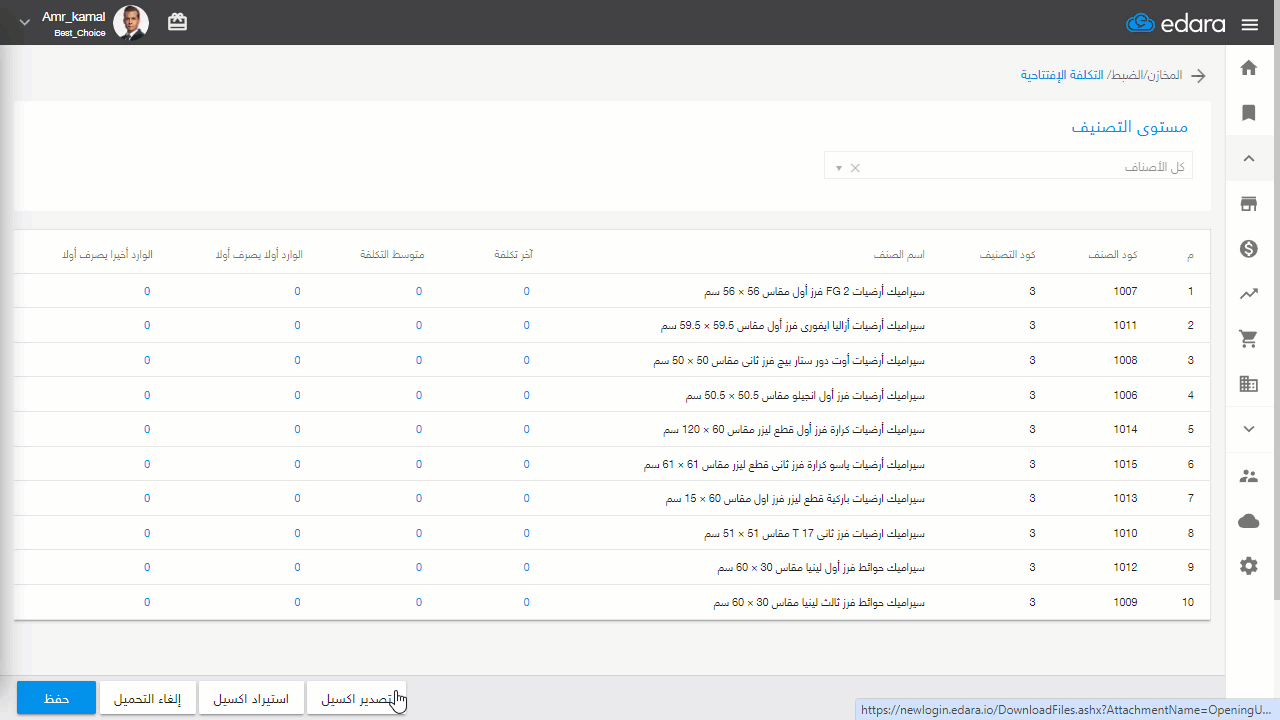Open the dollar accounting sidebar icon
The width and height of the screenshot is (1280, 720).
(1248, 249)
